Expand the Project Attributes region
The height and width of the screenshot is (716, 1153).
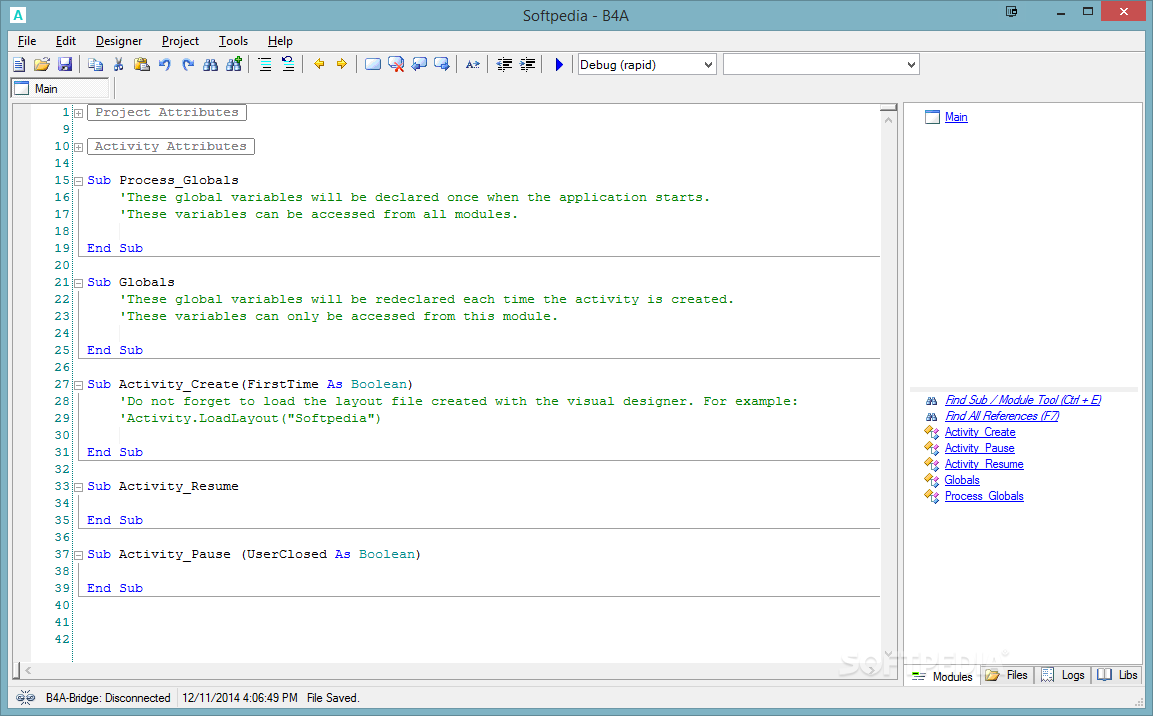[78, 113]
